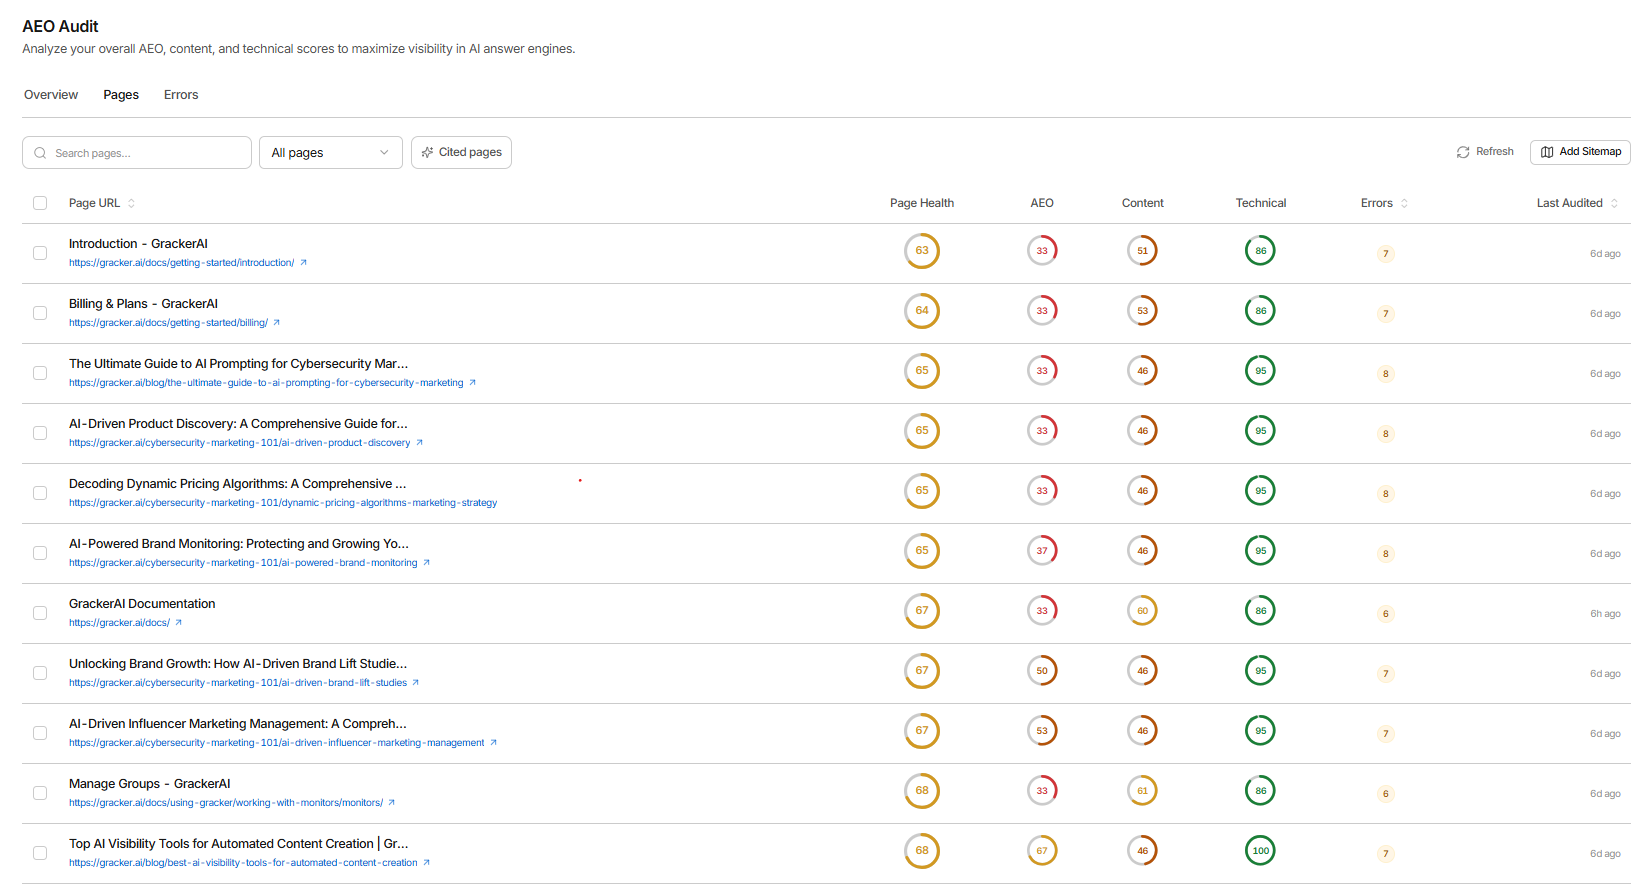Open external link icon for Introduction page URL
This screenshot has height=888, width=1645.
[x=303, y=263]
